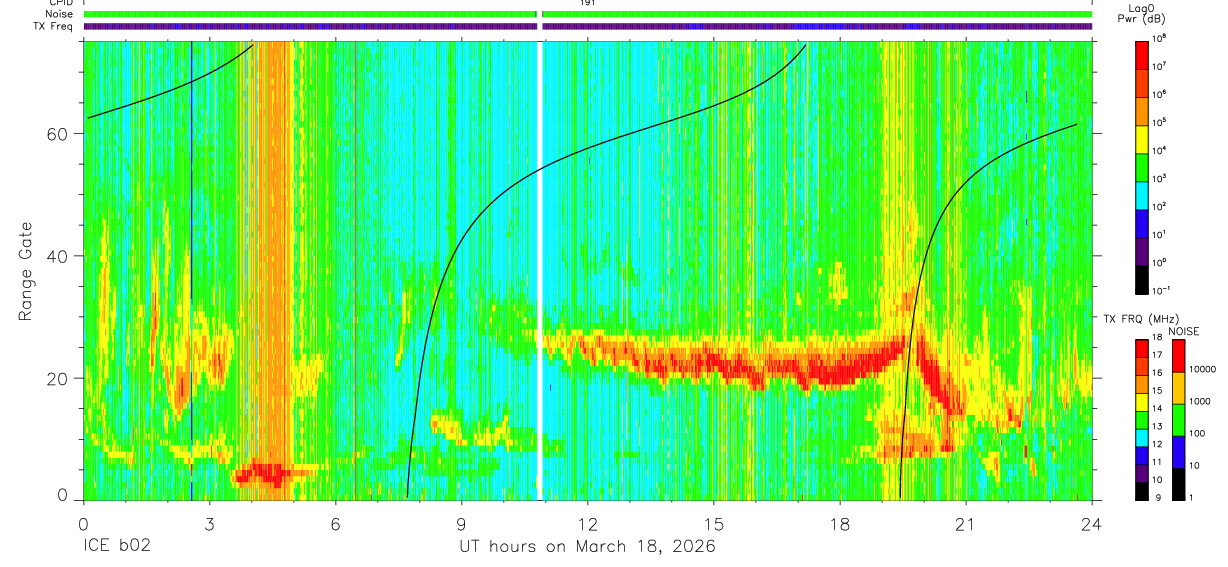1228x567 pixels.
Task: Click the red top segment of the Lag0 power colorbar
Action: tap(1142, 54)
